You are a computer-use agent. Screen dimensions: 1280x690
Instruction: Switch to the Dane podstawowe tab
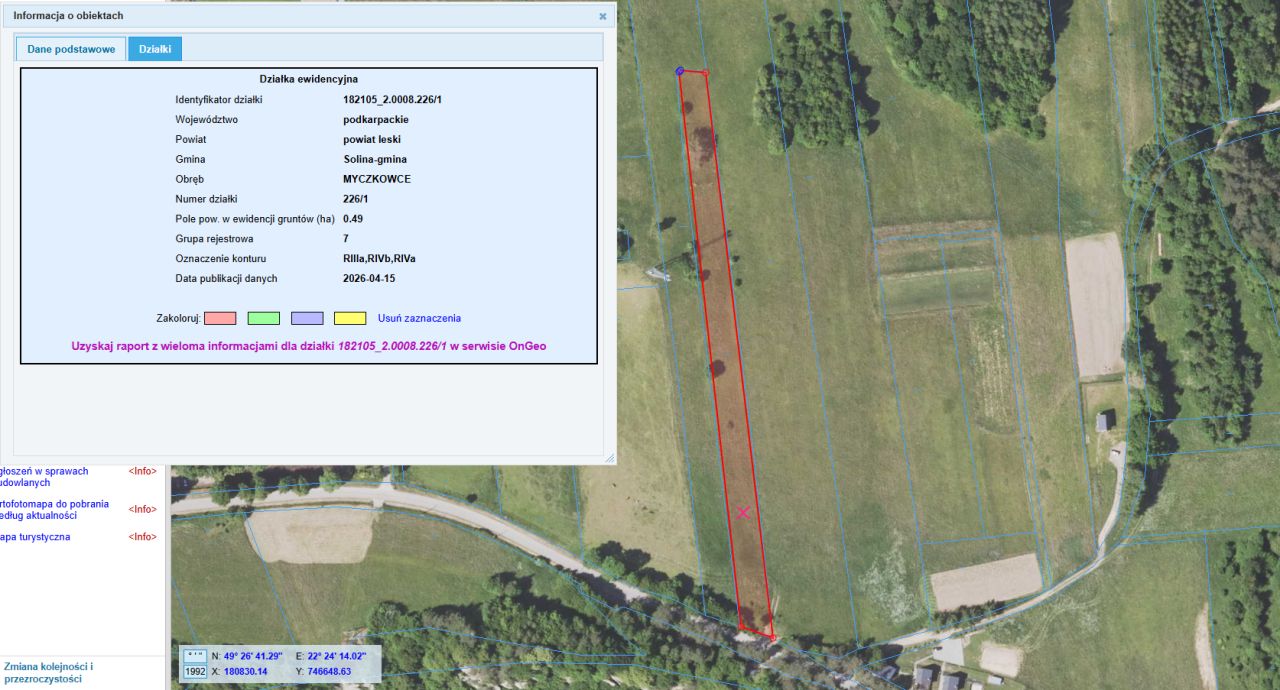(71, 49)
